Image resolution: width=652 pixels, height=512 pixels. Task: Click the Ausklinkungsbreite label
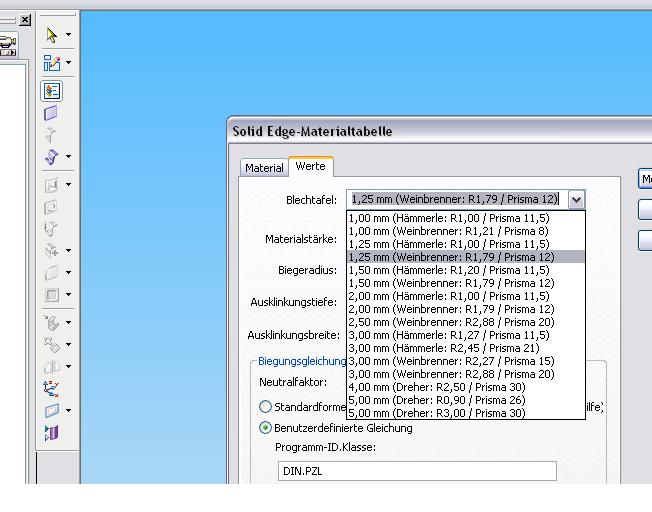[294, 335]
